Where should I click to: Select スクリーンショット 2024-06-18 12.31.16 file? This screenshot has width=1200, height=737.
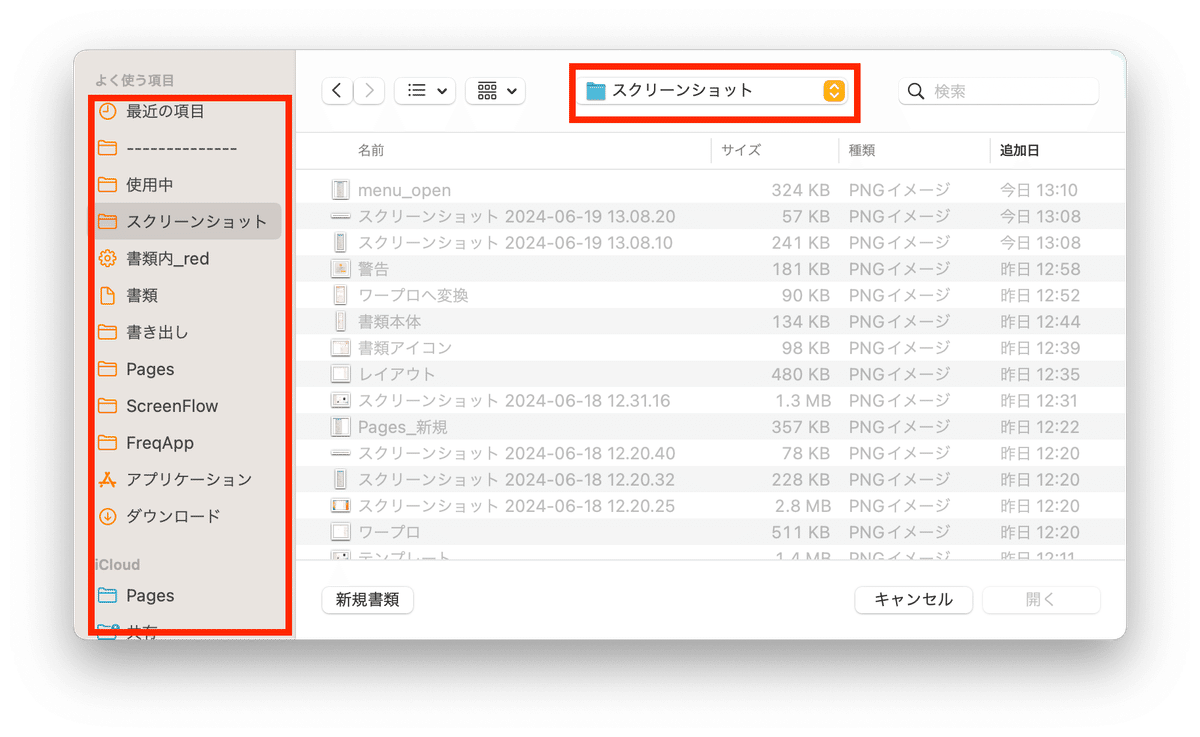[710, 401]
